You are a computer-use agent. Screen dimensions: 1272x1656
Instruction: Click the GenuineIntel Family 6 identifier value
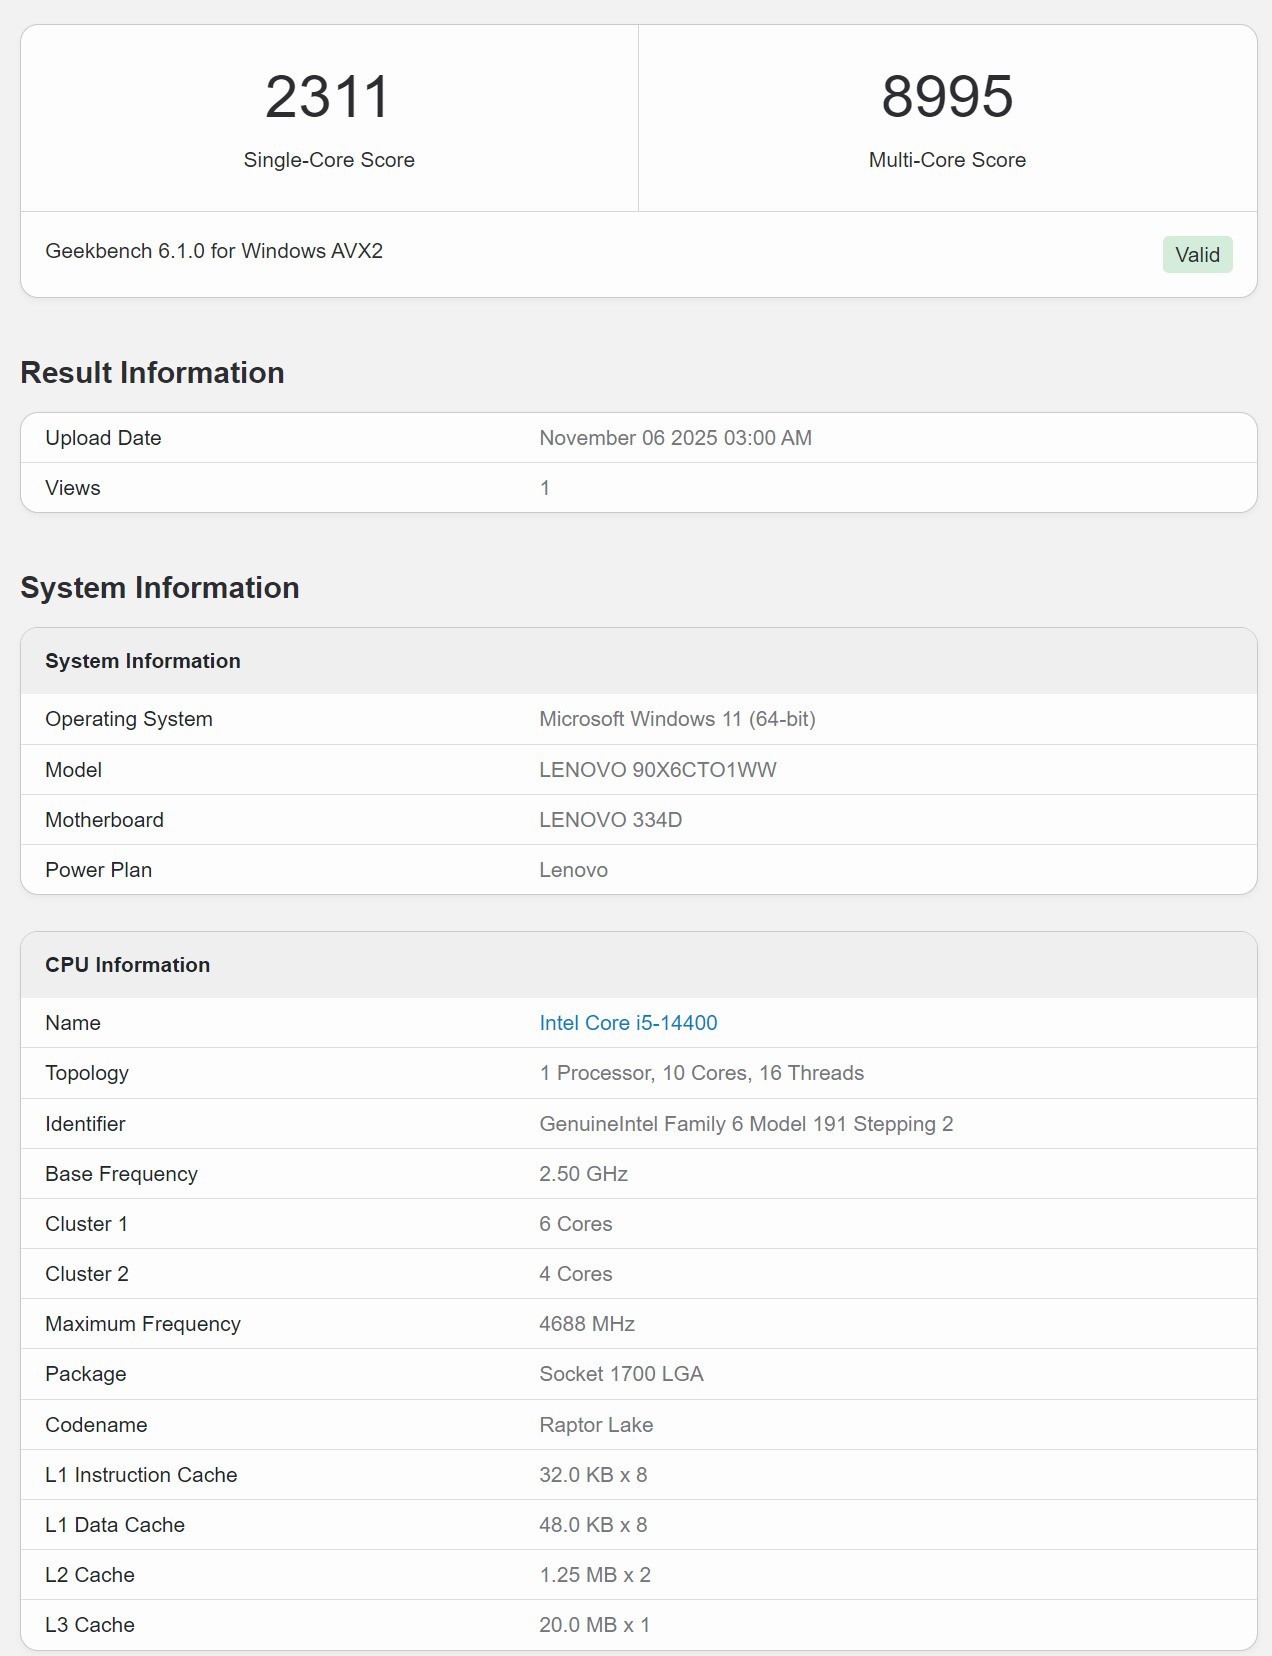click(746, 1124)
